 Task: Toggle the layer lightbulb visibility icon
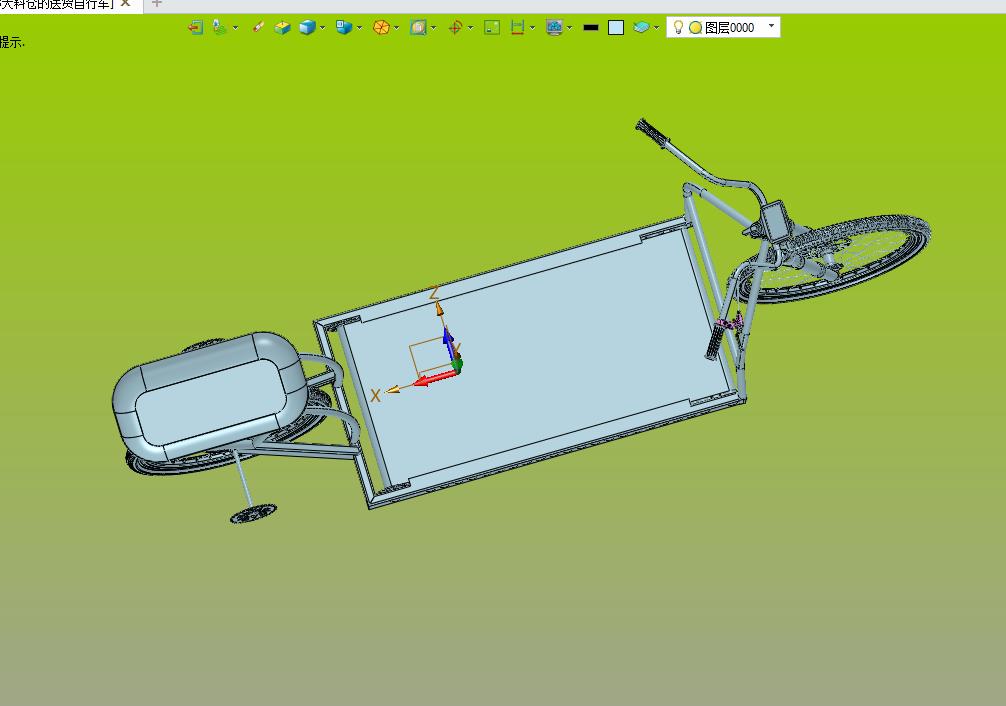tap(678, 28)
